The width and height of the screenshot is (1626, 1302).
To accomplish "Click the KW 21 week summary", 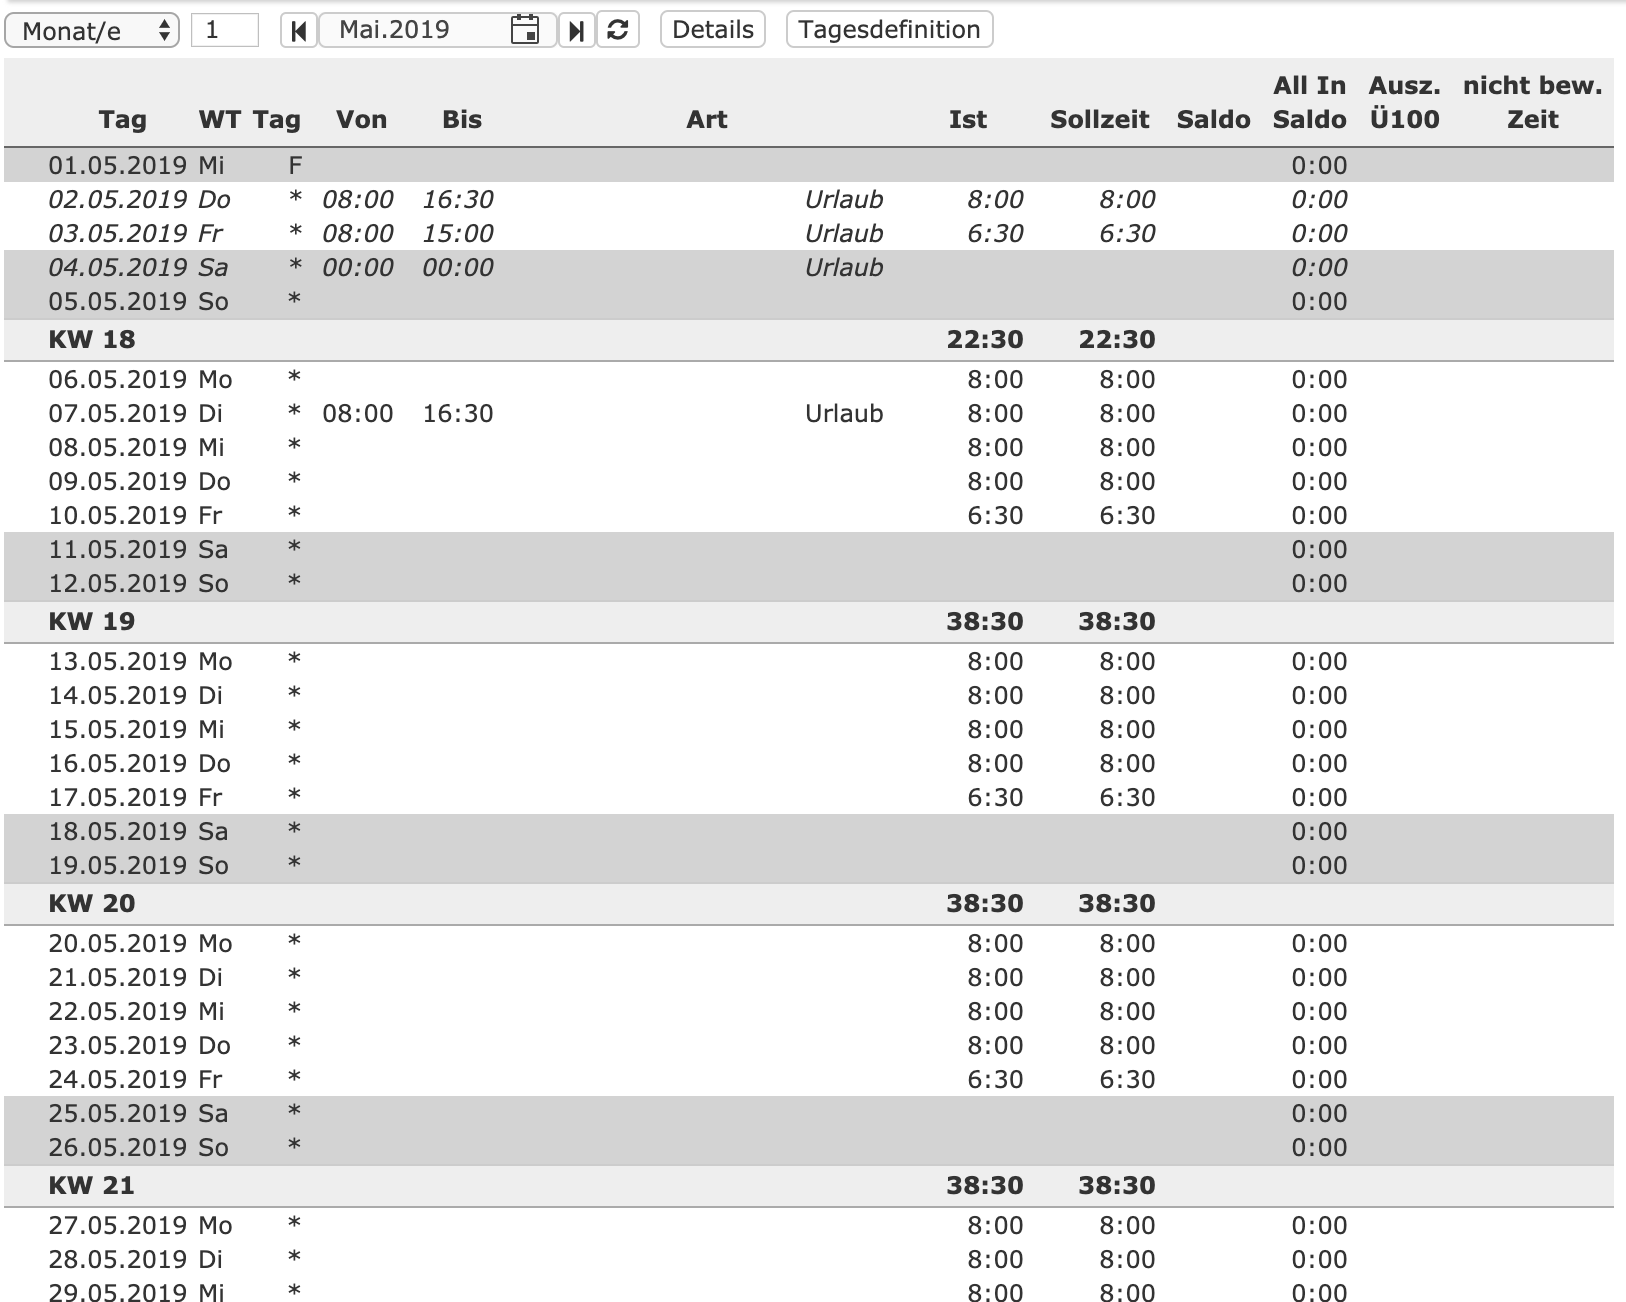I will click(x=809, y=1185).
